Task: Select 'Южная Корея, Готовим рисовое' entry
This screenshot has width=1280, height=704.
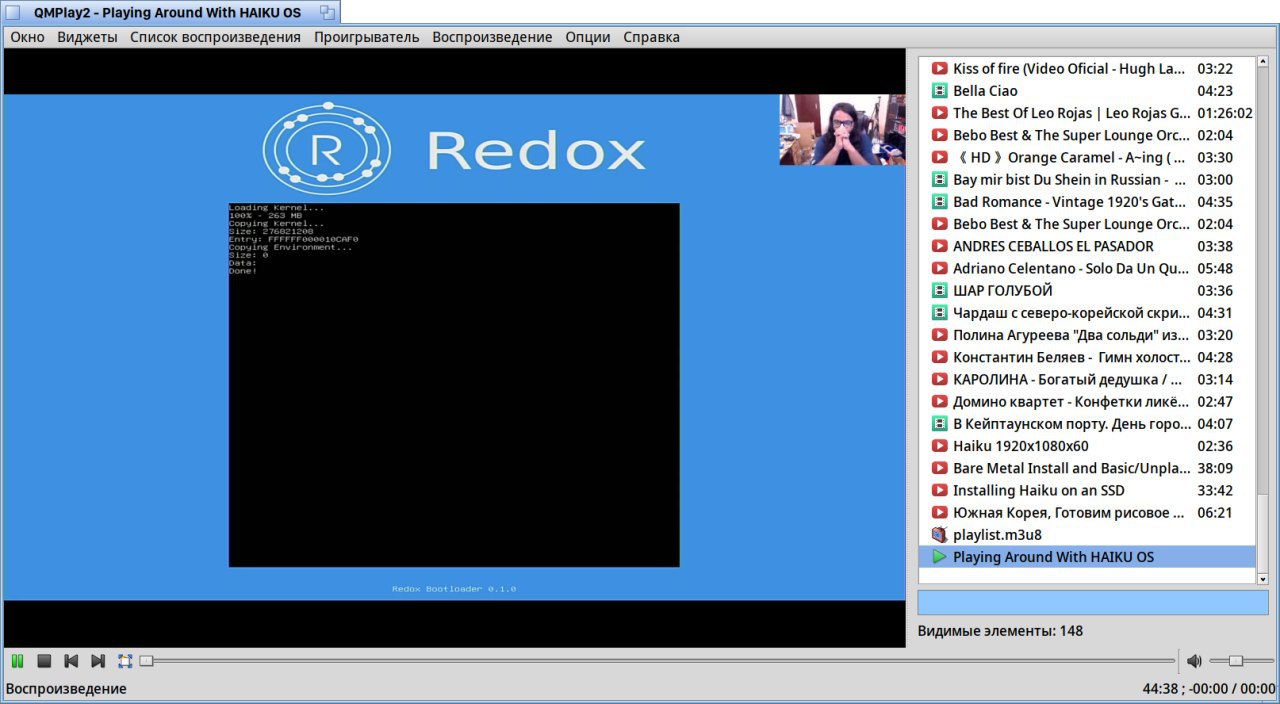Action: (1087, 512)
